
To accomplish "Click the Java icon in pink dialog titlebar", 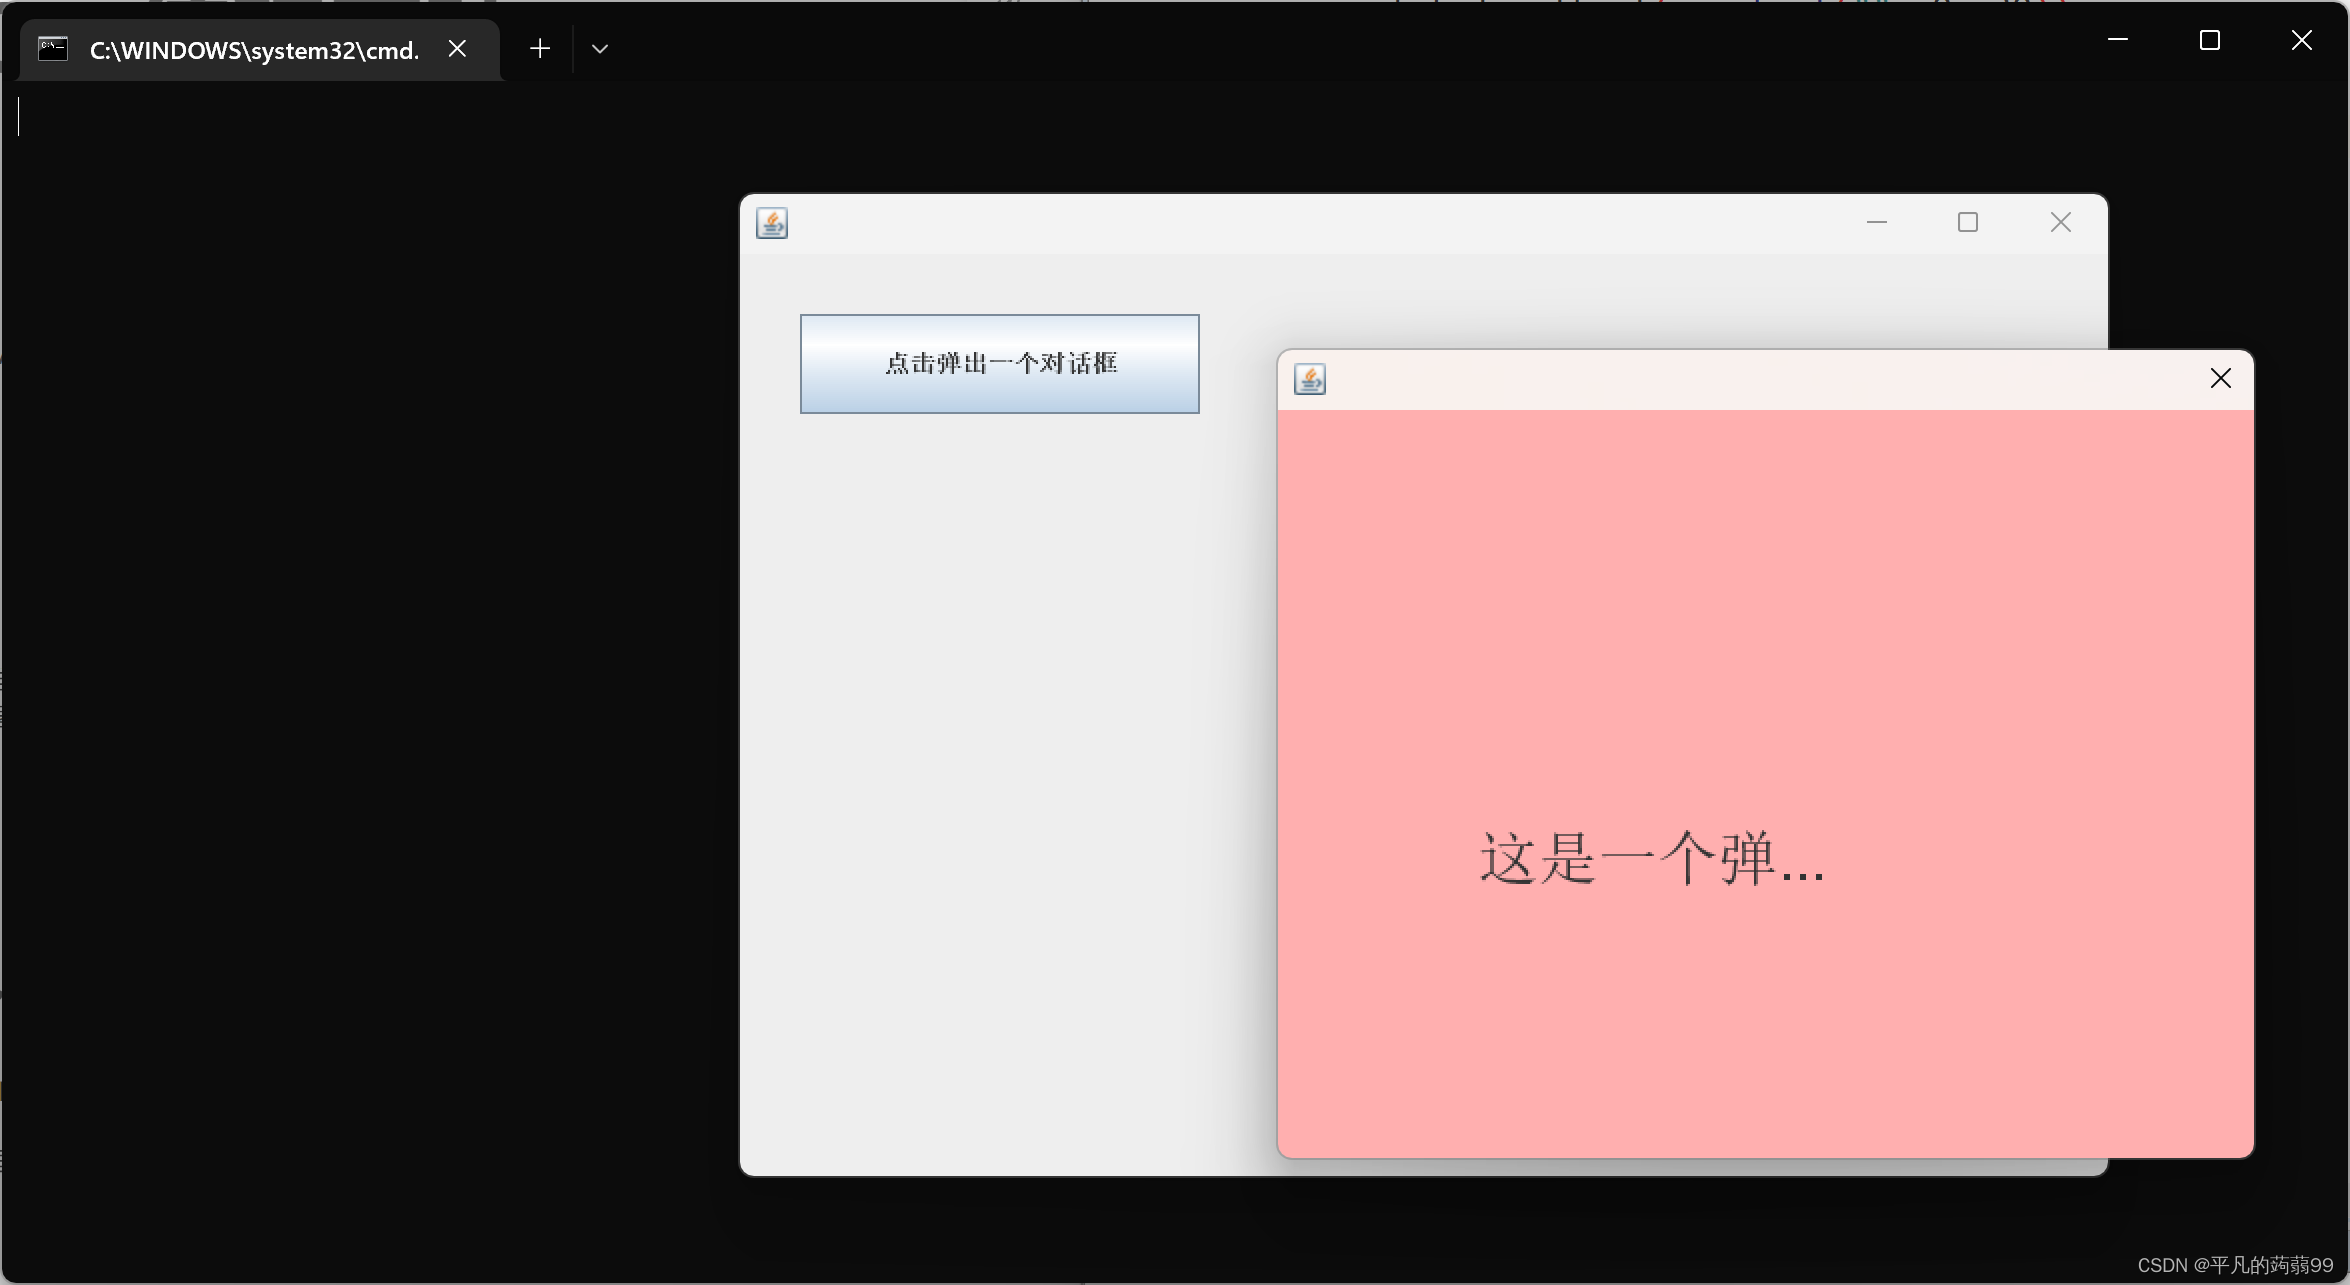I will point(1309,379).
